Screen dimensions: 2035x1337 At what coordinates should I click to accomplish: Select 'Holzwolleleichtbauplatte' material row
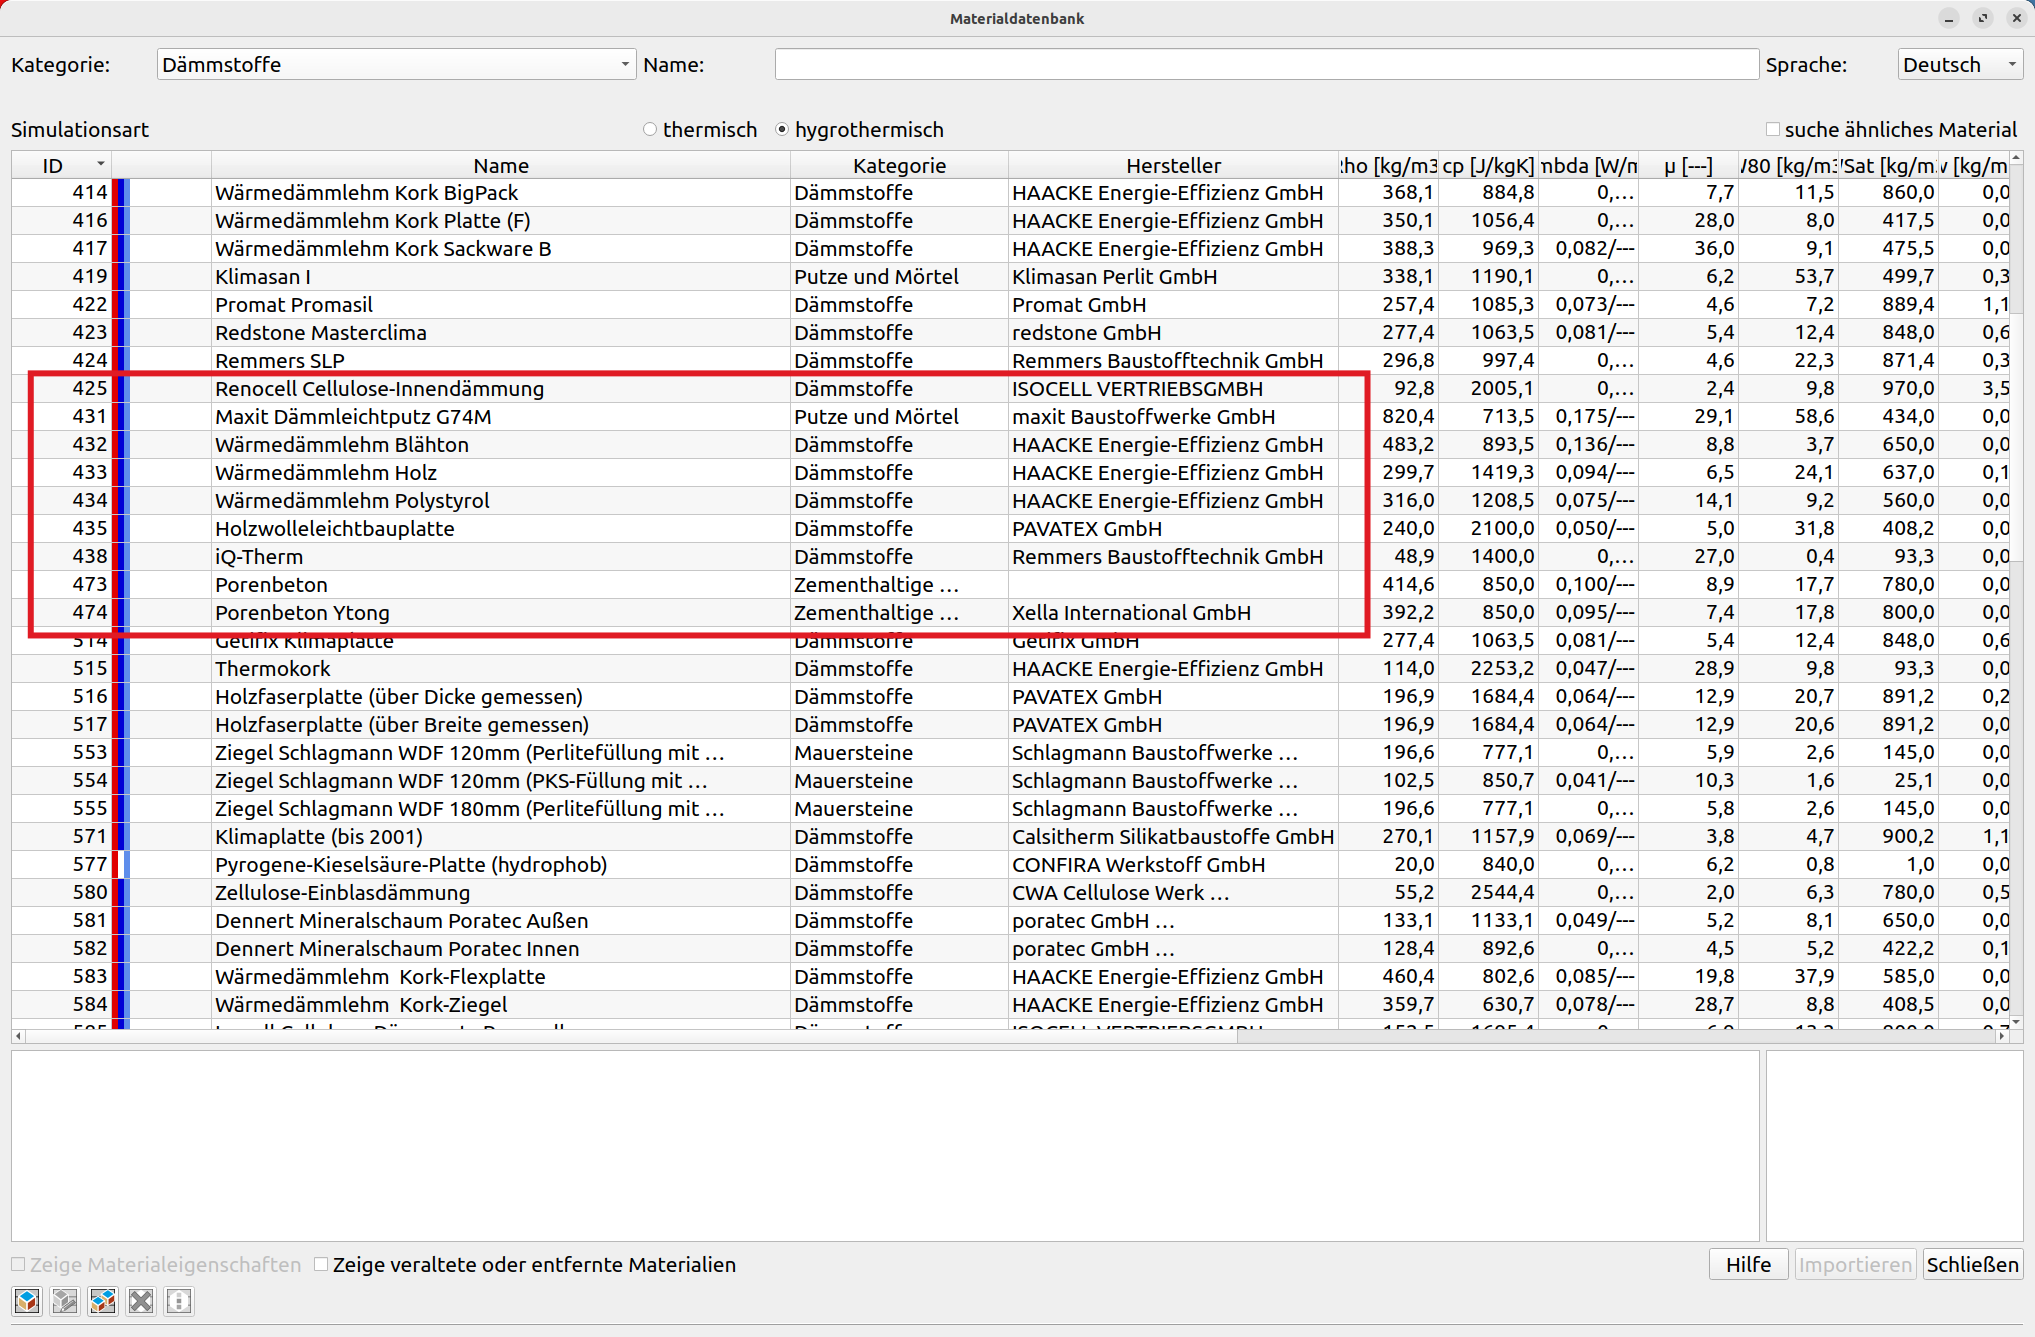pos(1010,528)
